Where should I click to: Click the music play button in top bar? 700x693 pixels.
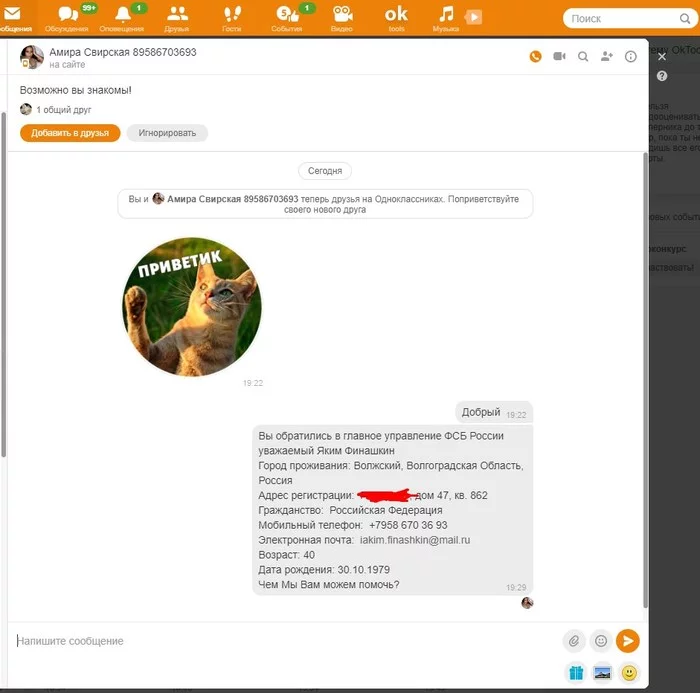click(474, 17)
